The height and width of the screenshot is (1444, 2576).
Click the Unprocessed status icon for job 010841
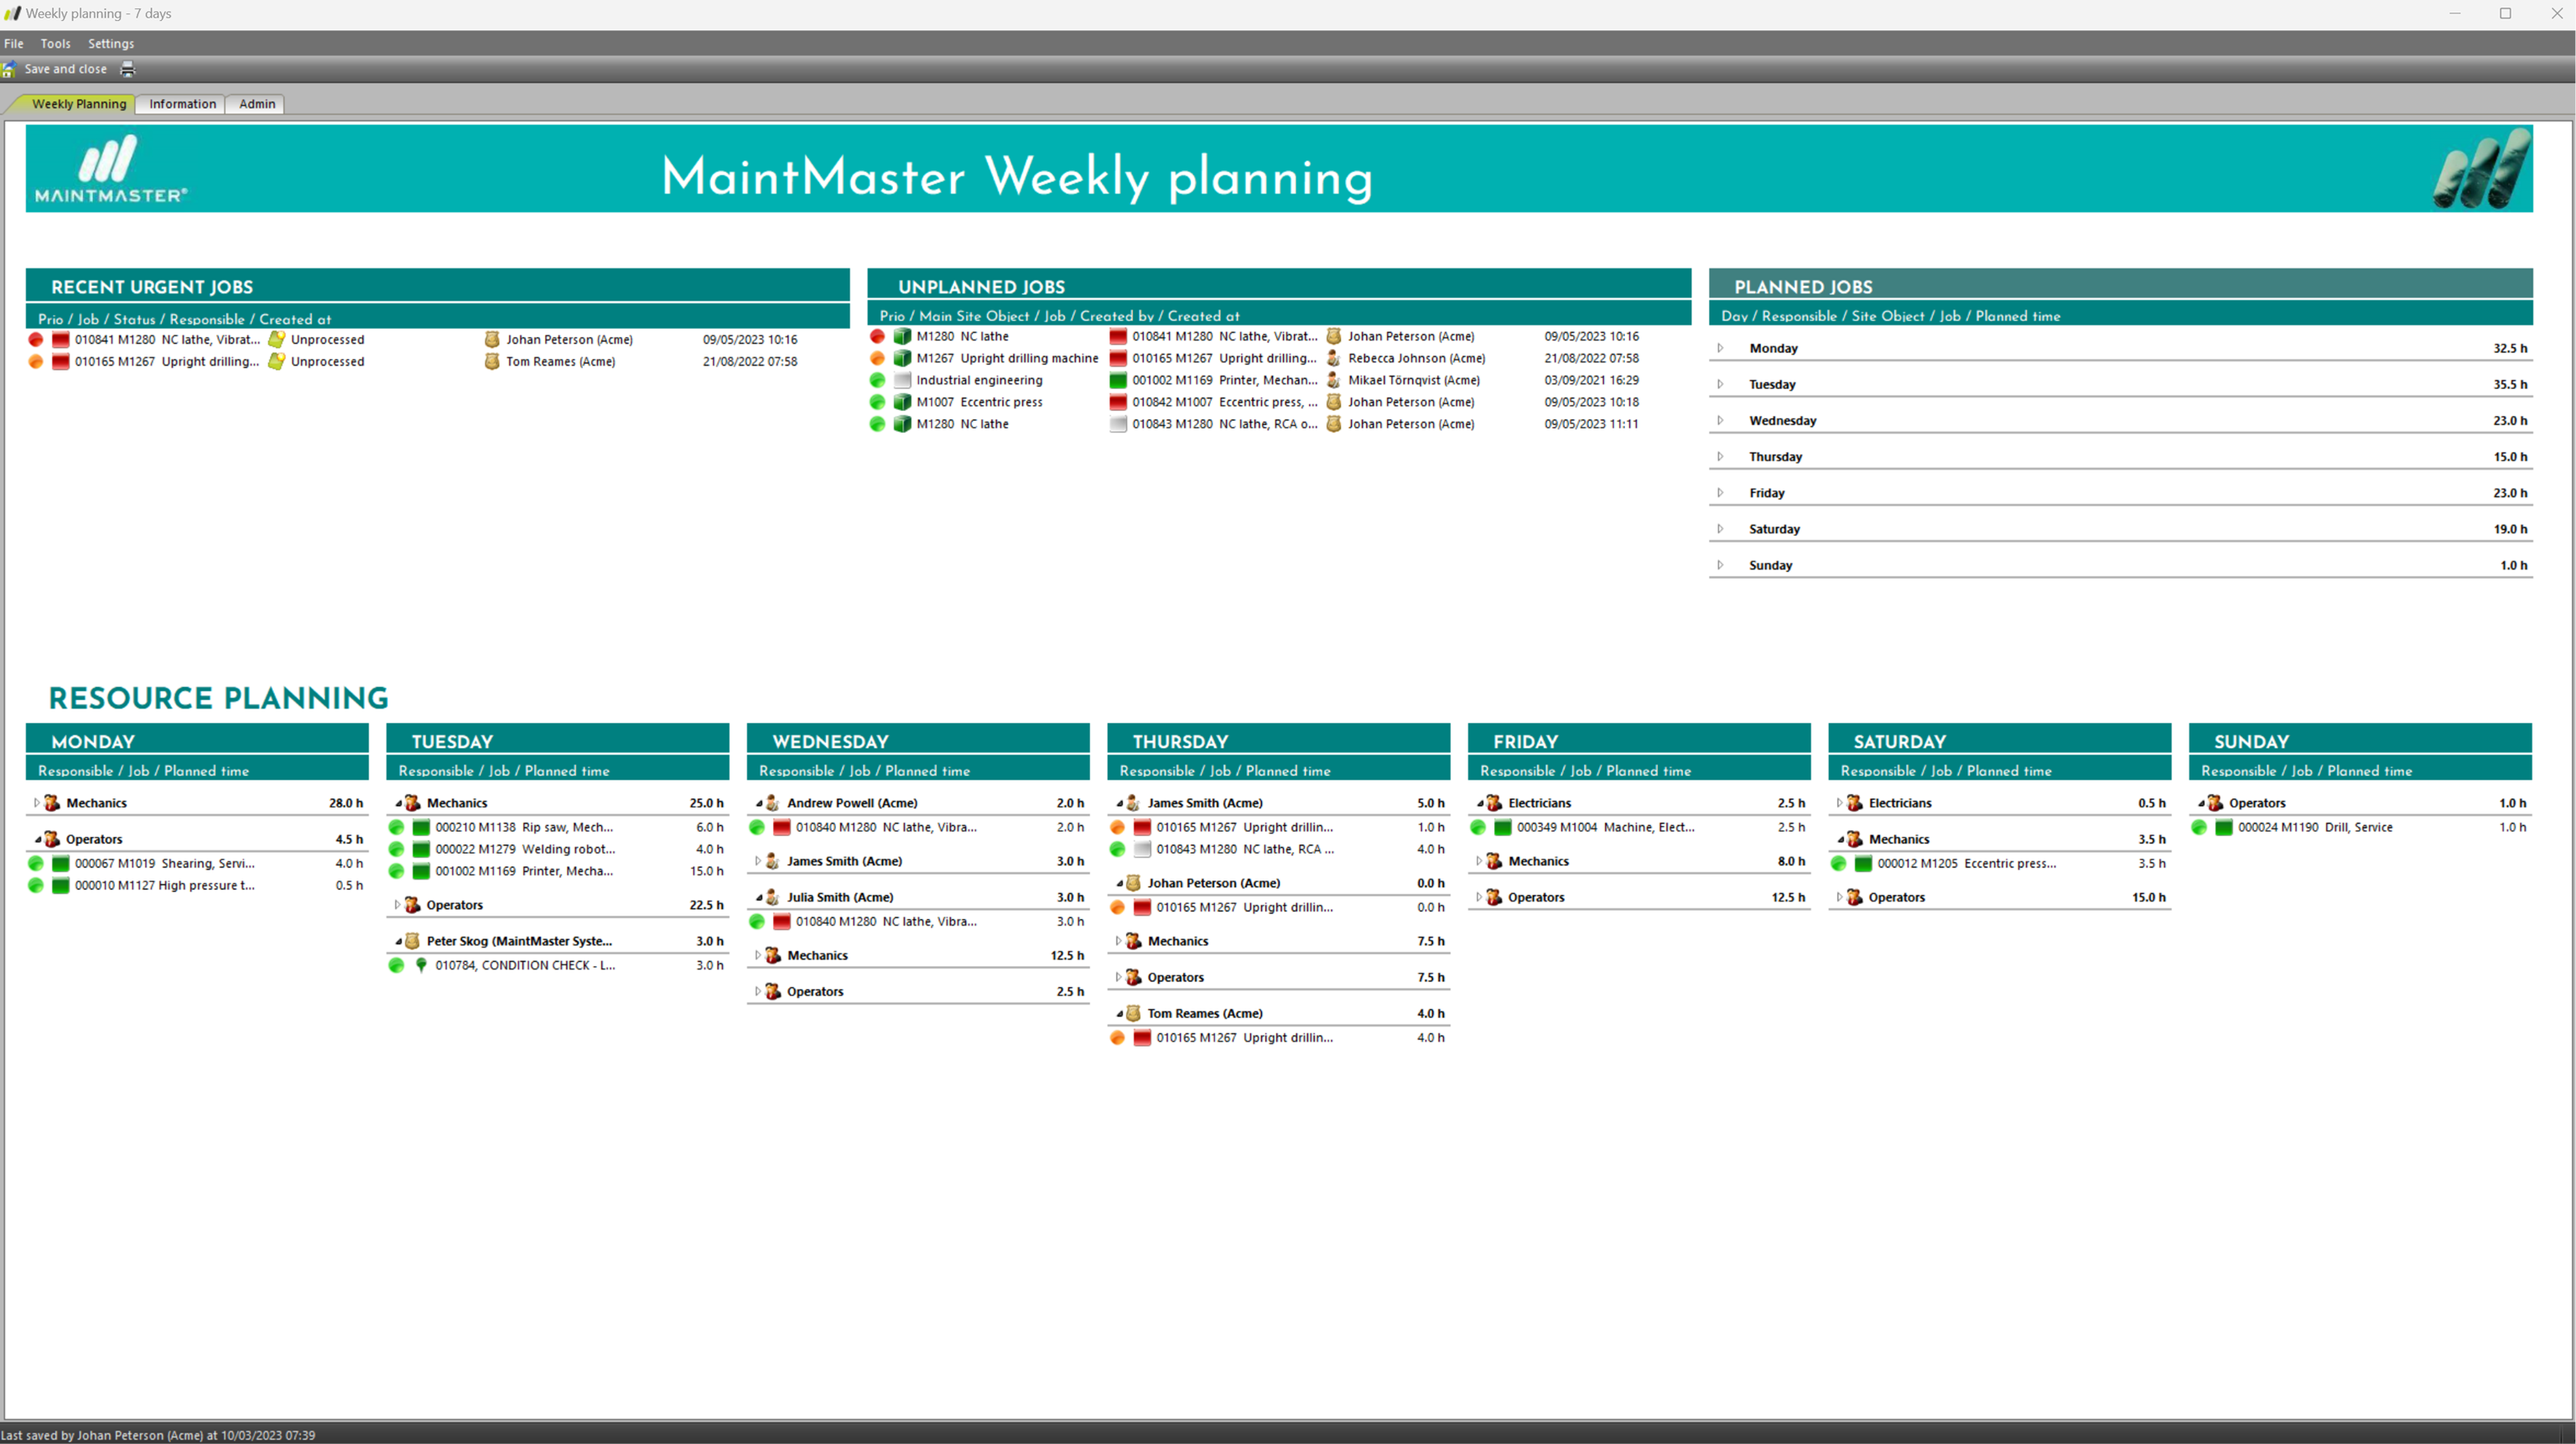[x=277, y=340]
